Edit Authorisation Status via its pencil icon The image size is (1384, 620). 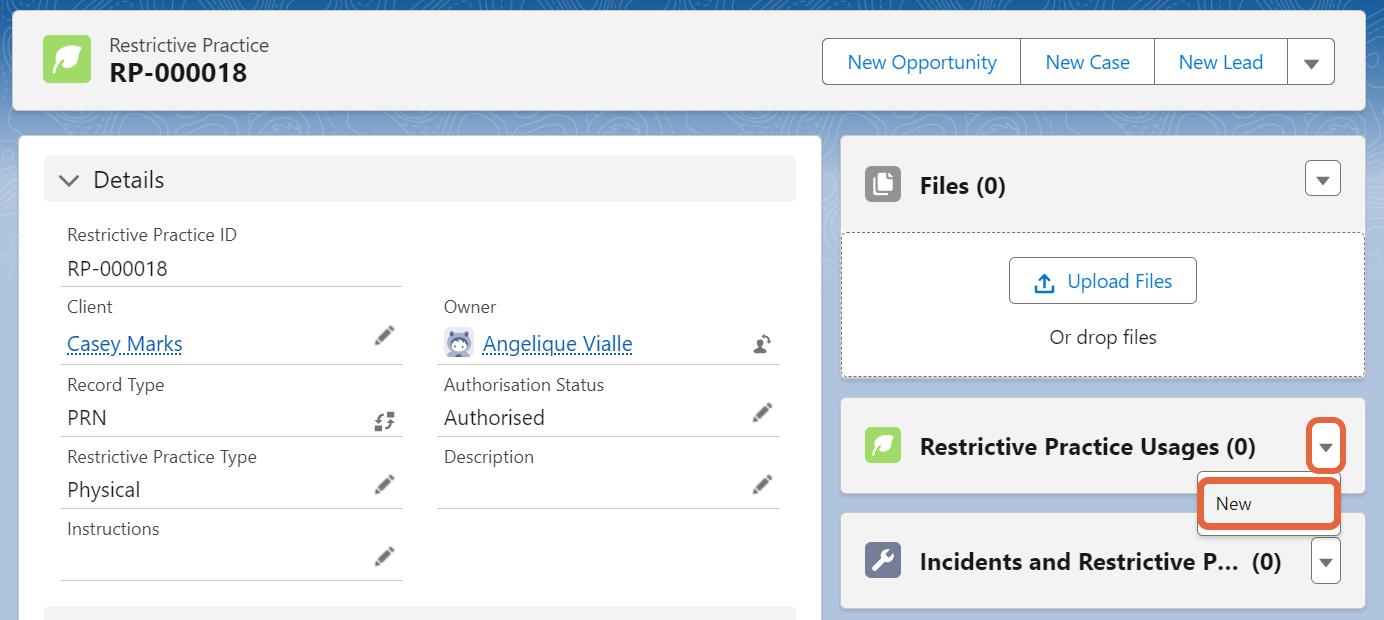click(761, 412)
